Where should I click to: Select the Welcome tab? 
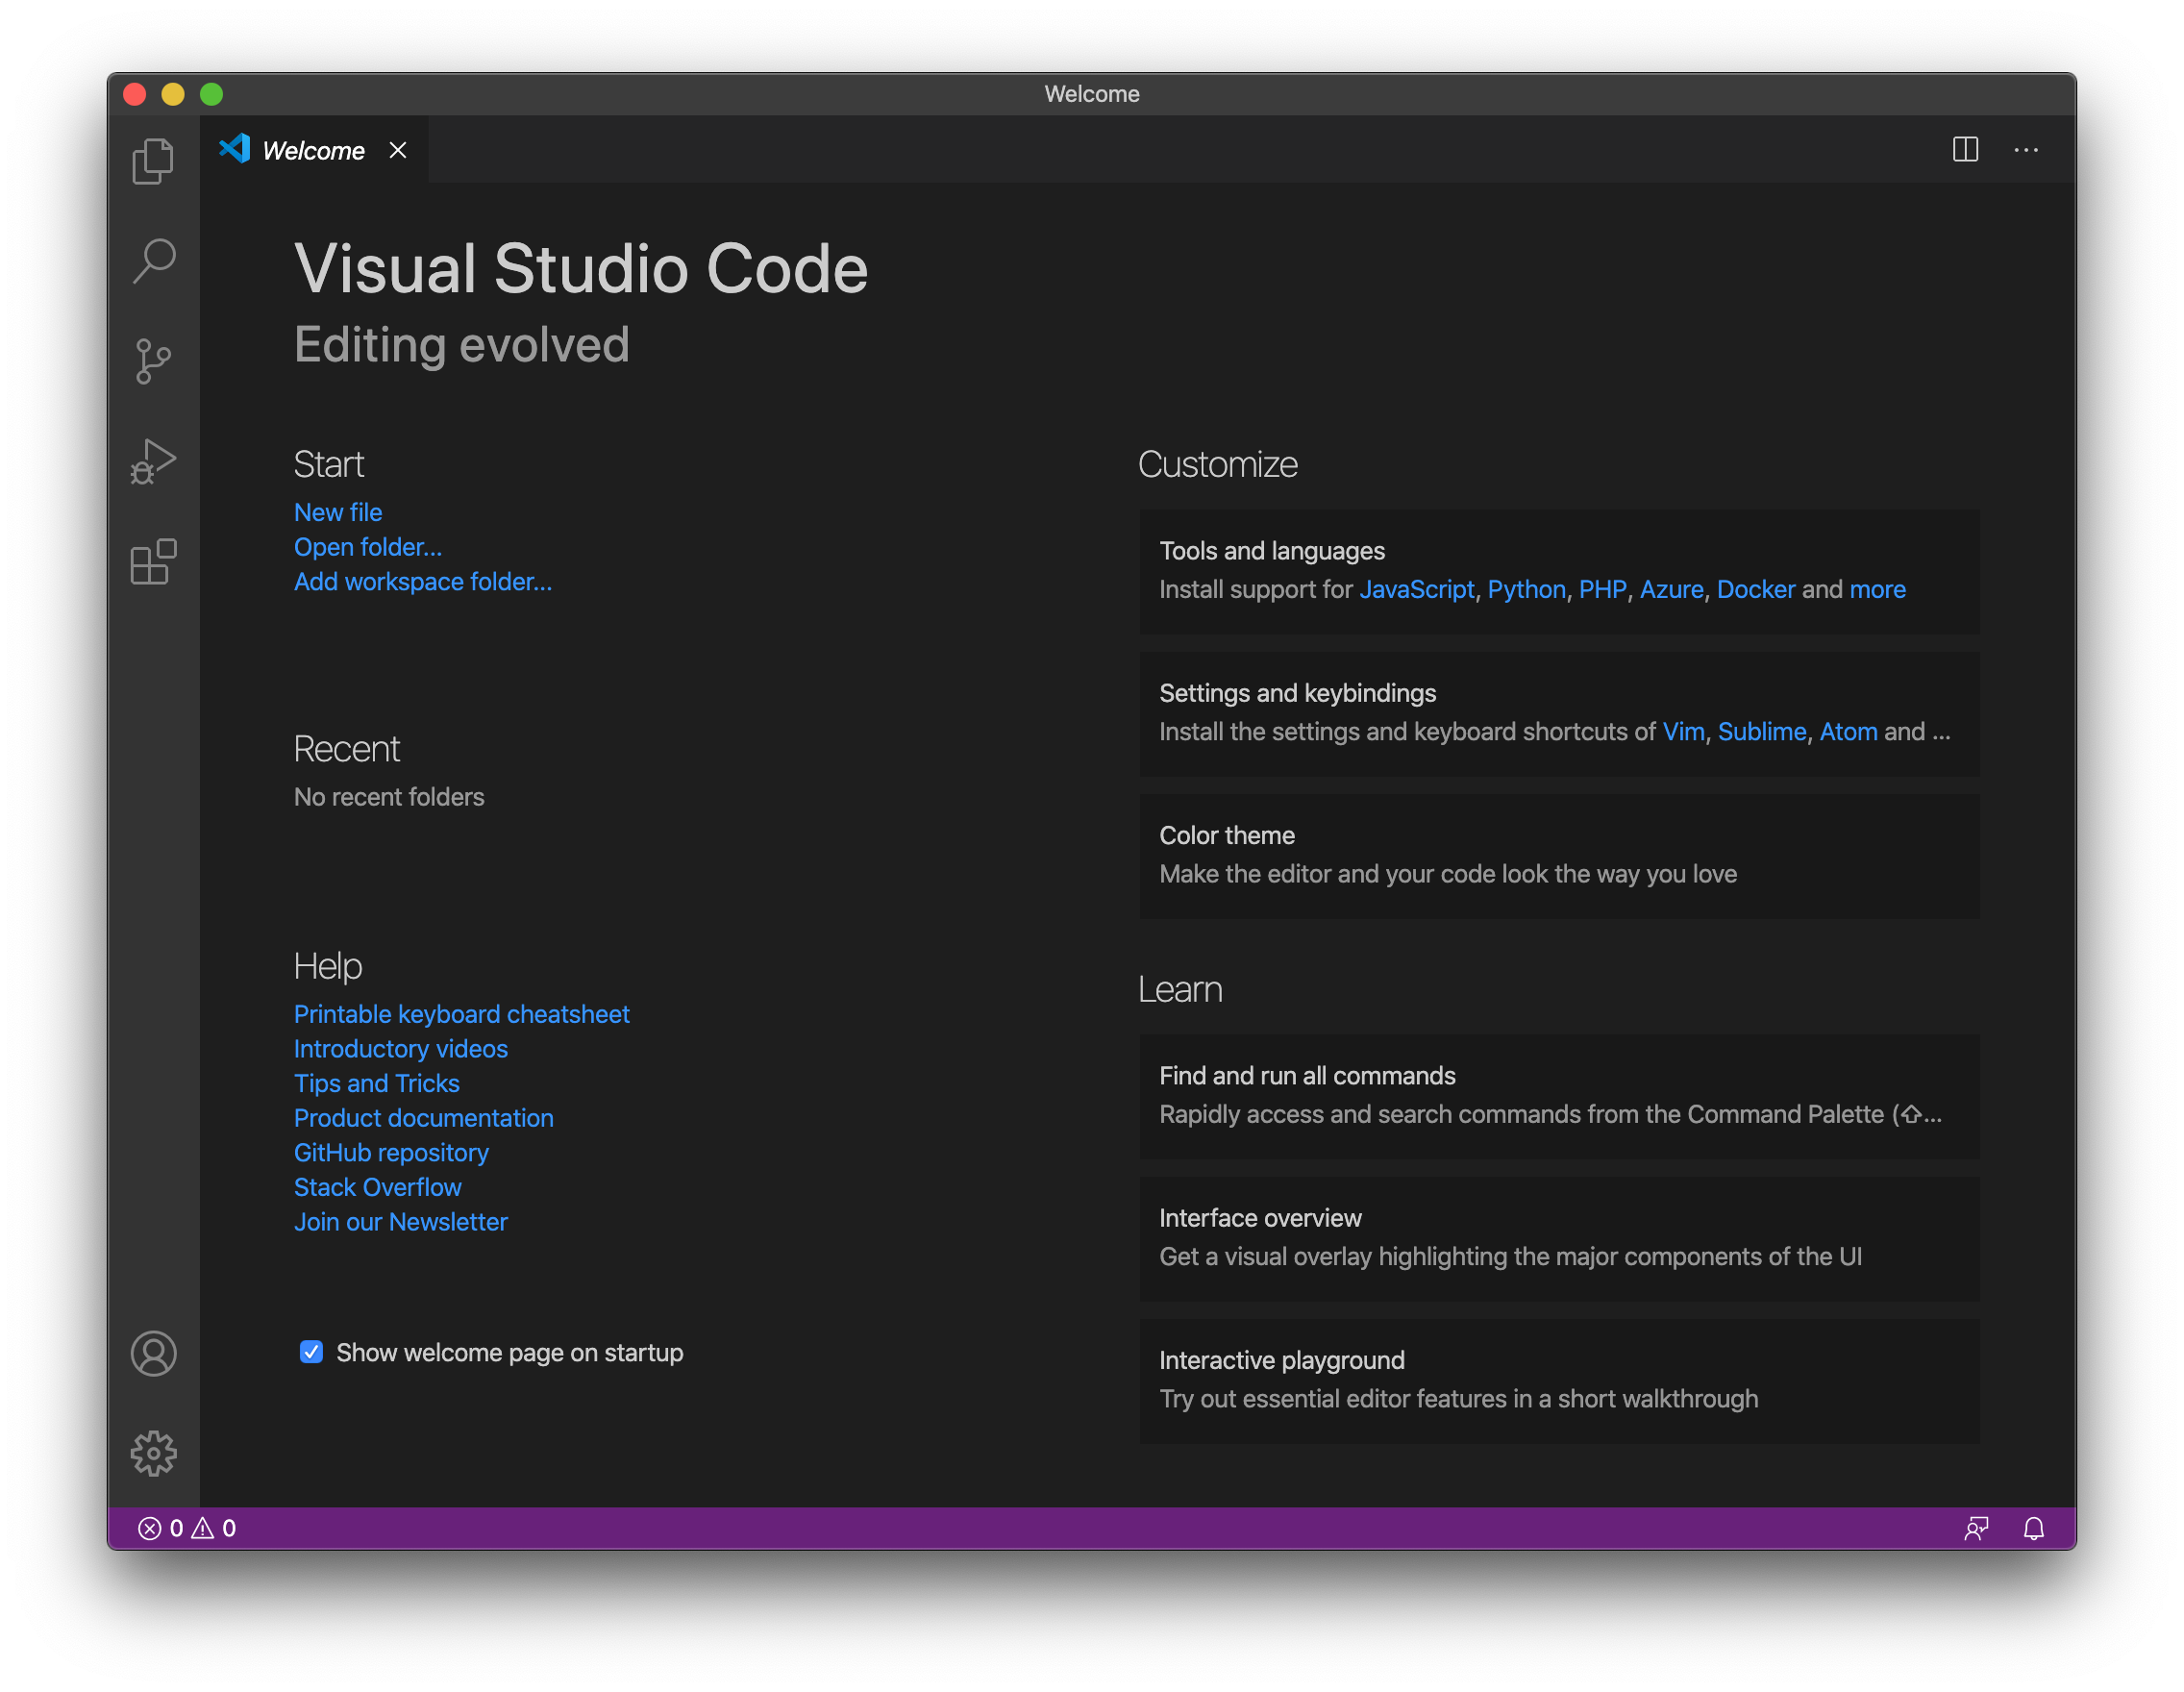click(312, 149)
